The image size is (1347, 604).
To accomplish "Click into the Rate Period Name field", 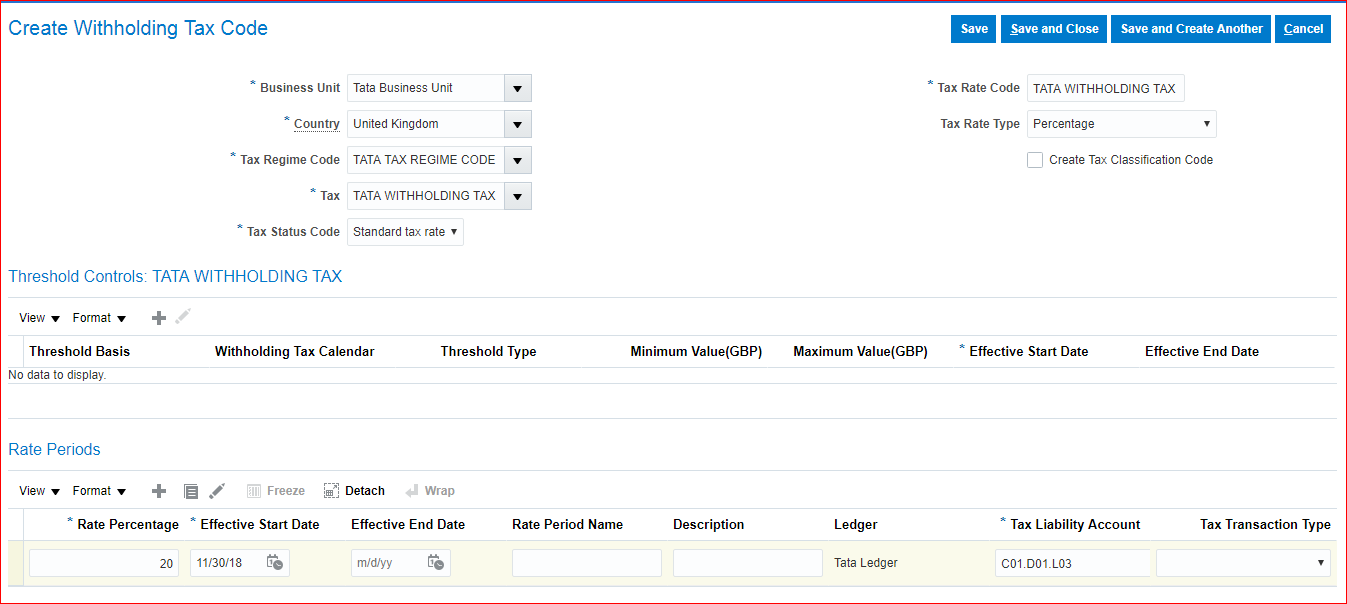I will [586, 564].
